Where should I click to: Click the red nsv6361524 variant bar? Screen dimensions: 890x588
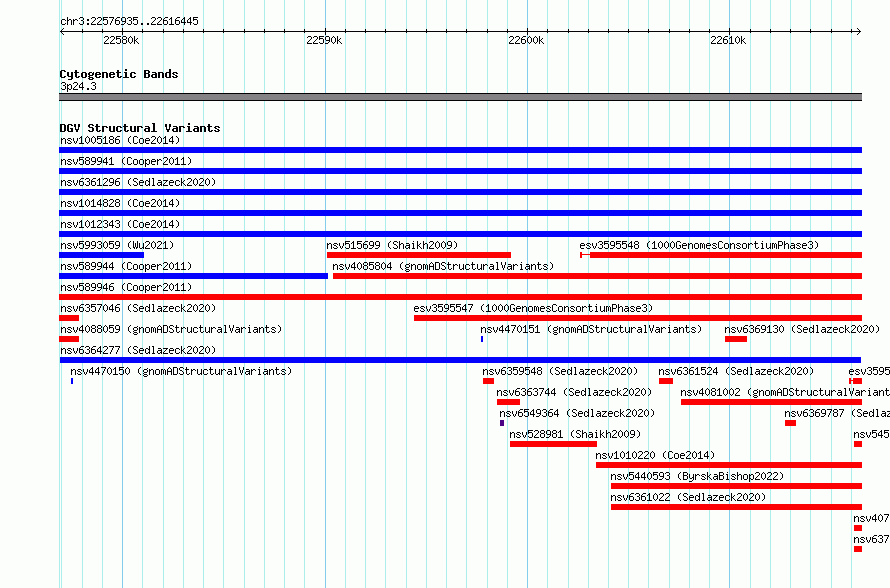pos(666,381)
